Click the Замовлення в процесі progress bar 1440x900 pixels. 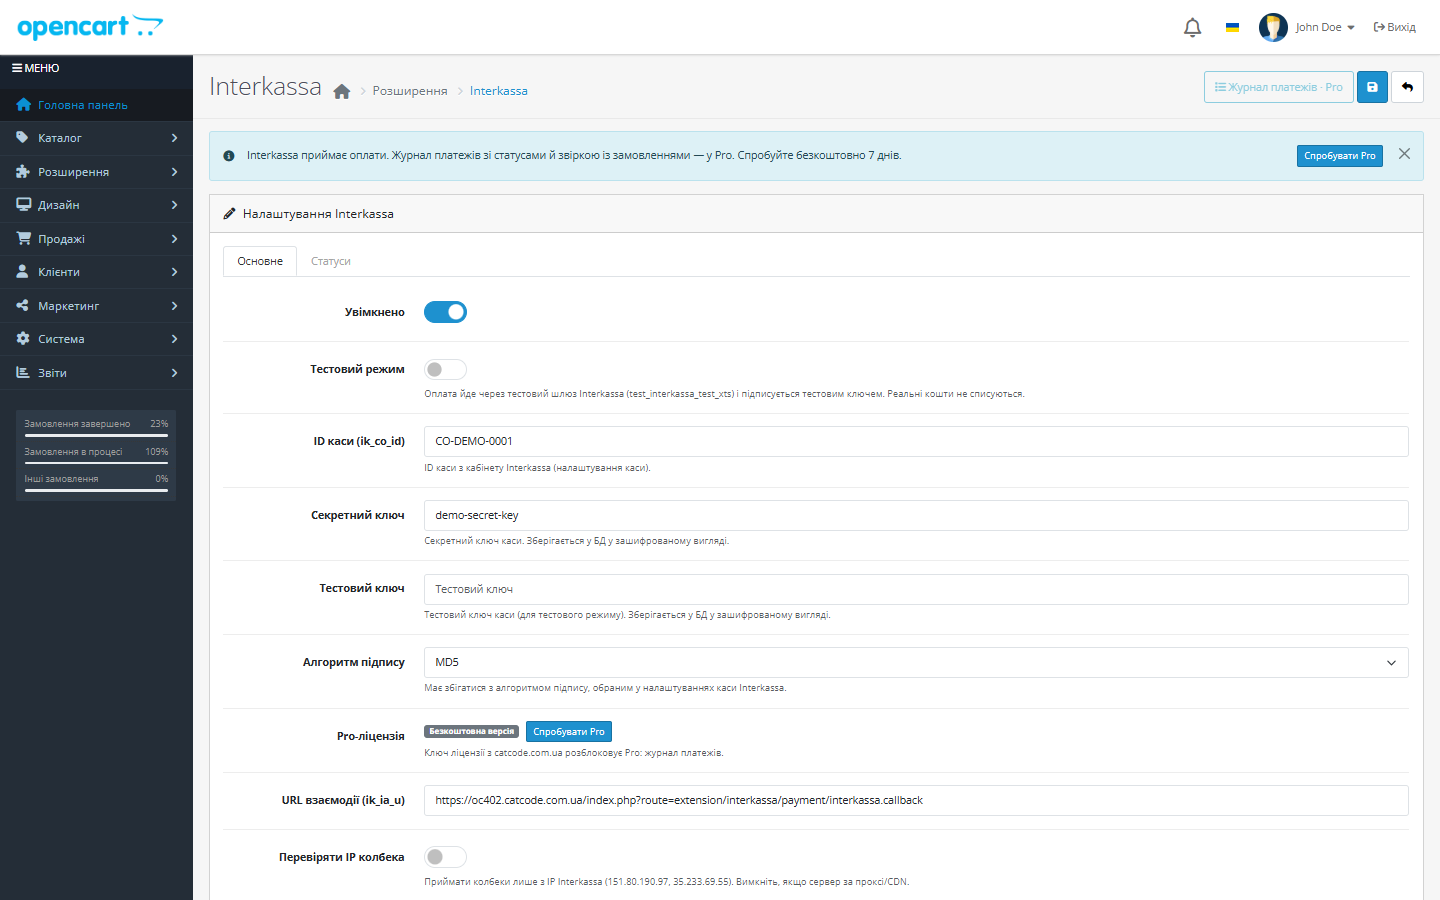pos(96,463)
